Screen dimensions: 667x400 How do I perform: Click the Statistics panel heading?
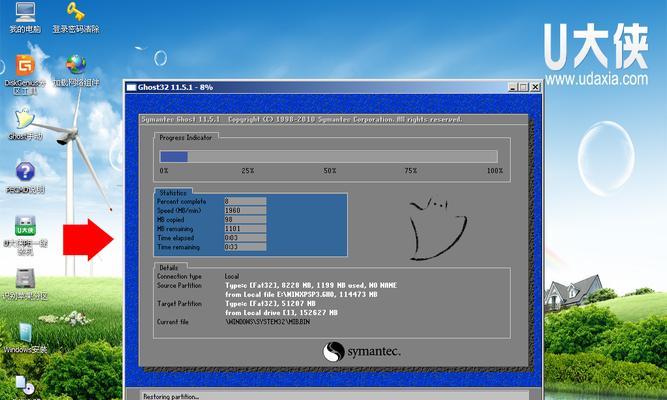pos(173,193)
